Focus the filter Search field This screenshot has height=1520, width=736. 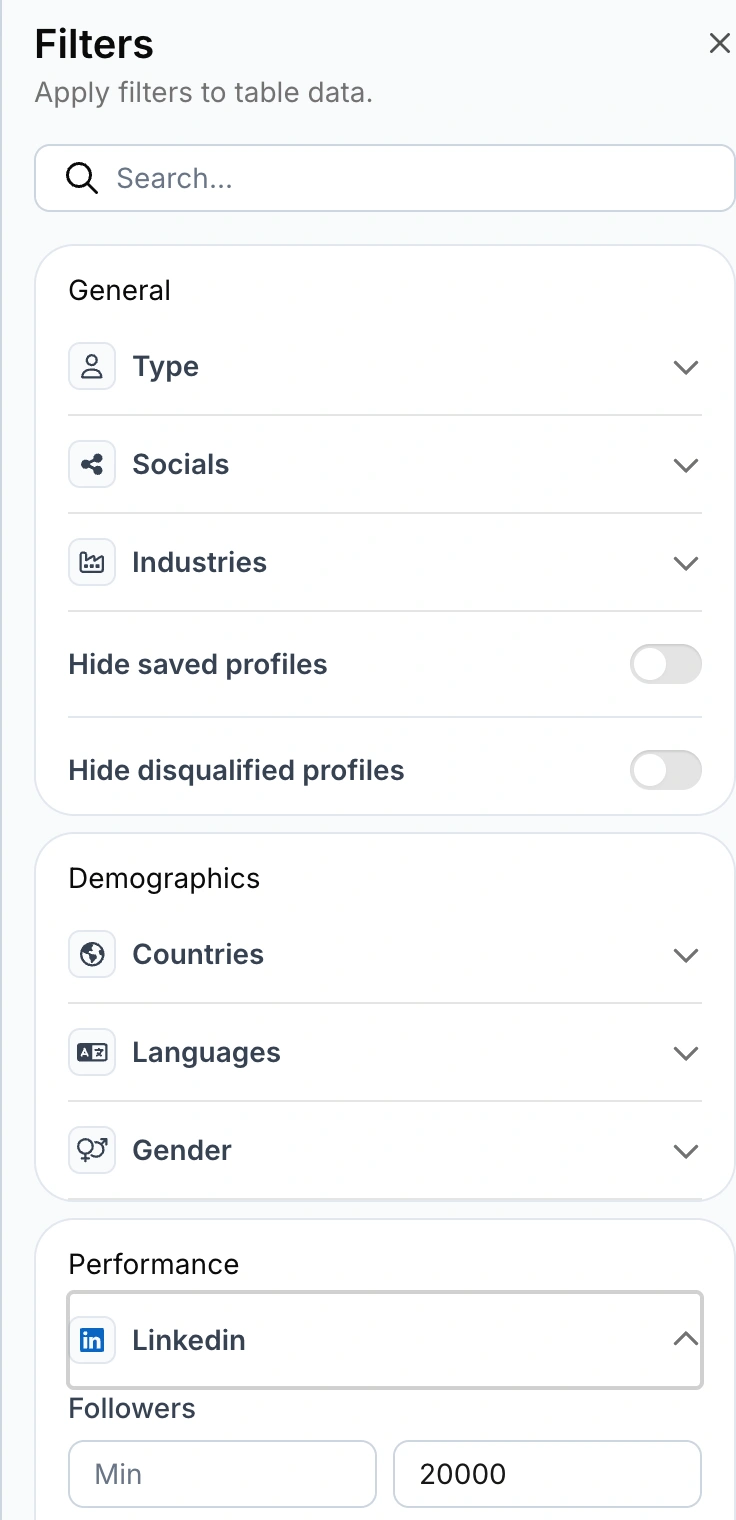click(400, 178)
